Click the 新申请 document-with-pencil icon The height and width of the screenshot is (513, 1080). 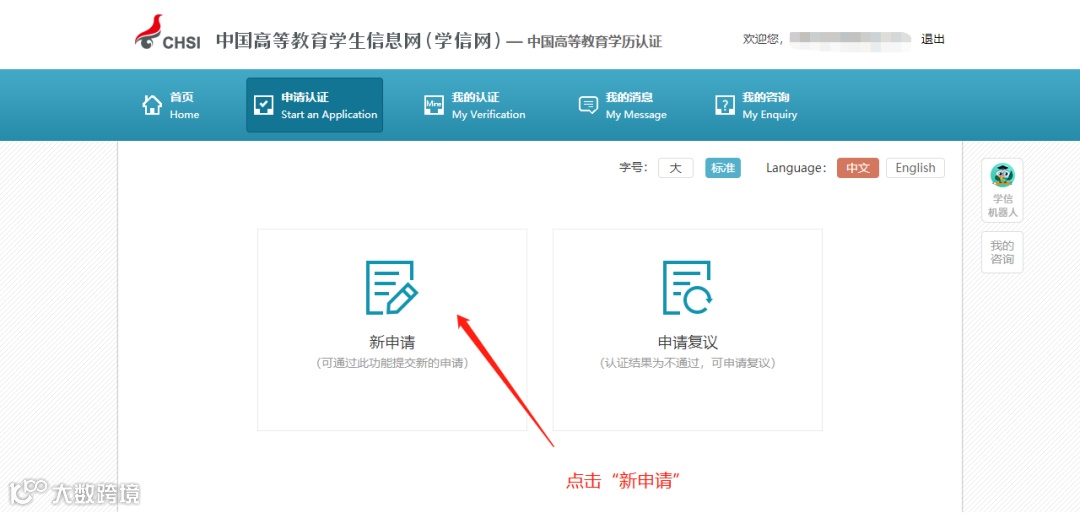coord(391,287)
